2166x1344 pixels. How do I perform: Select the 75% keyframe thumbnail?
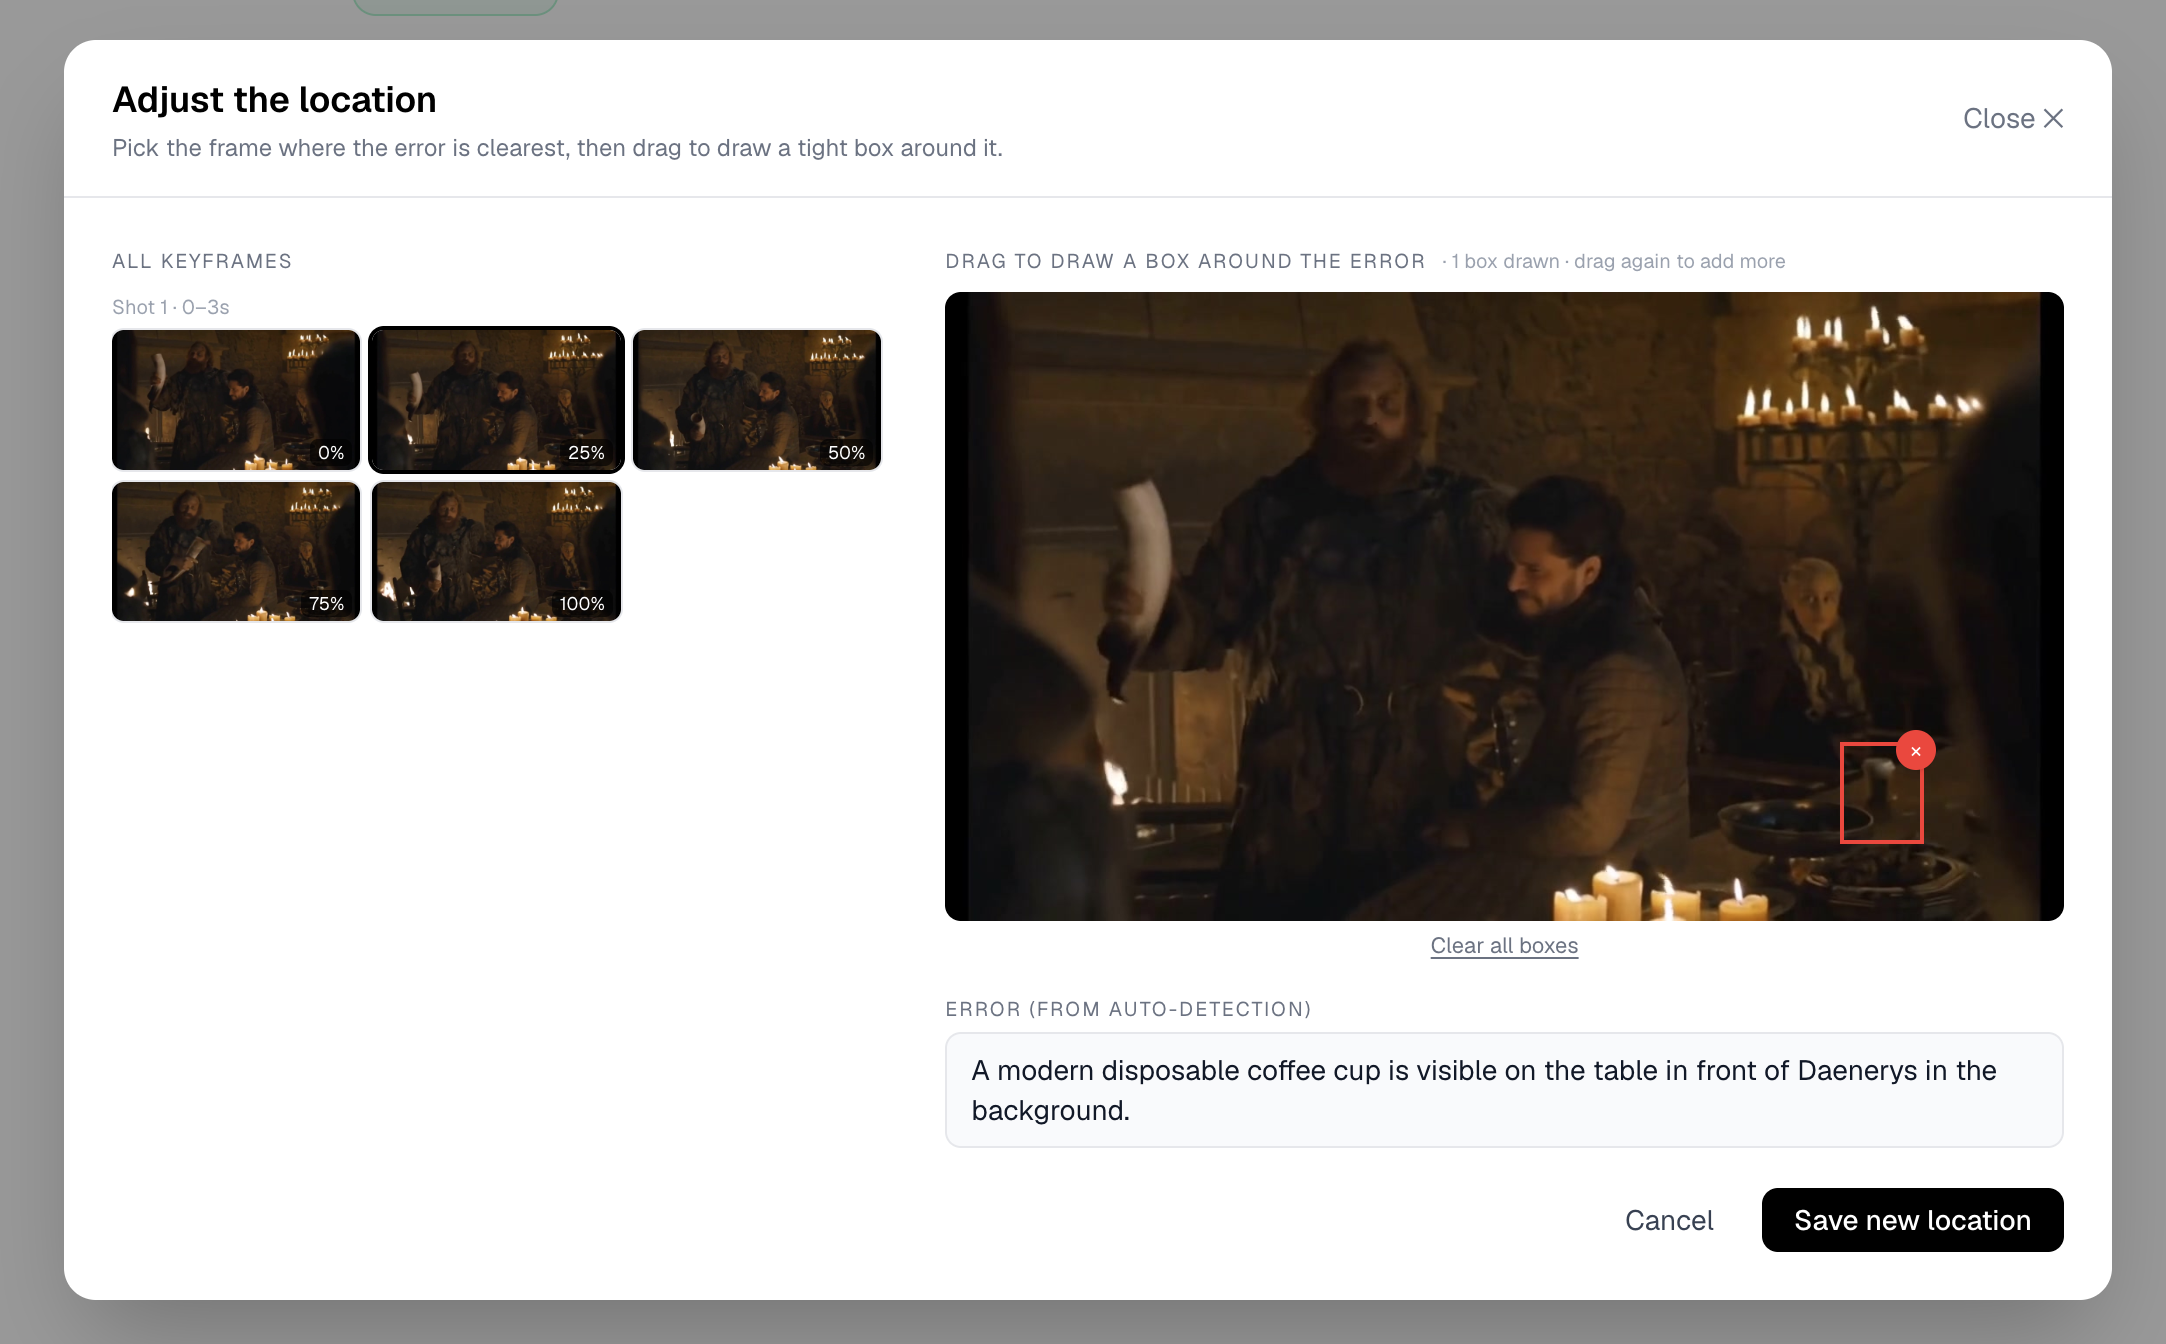[x=236, y=551]
